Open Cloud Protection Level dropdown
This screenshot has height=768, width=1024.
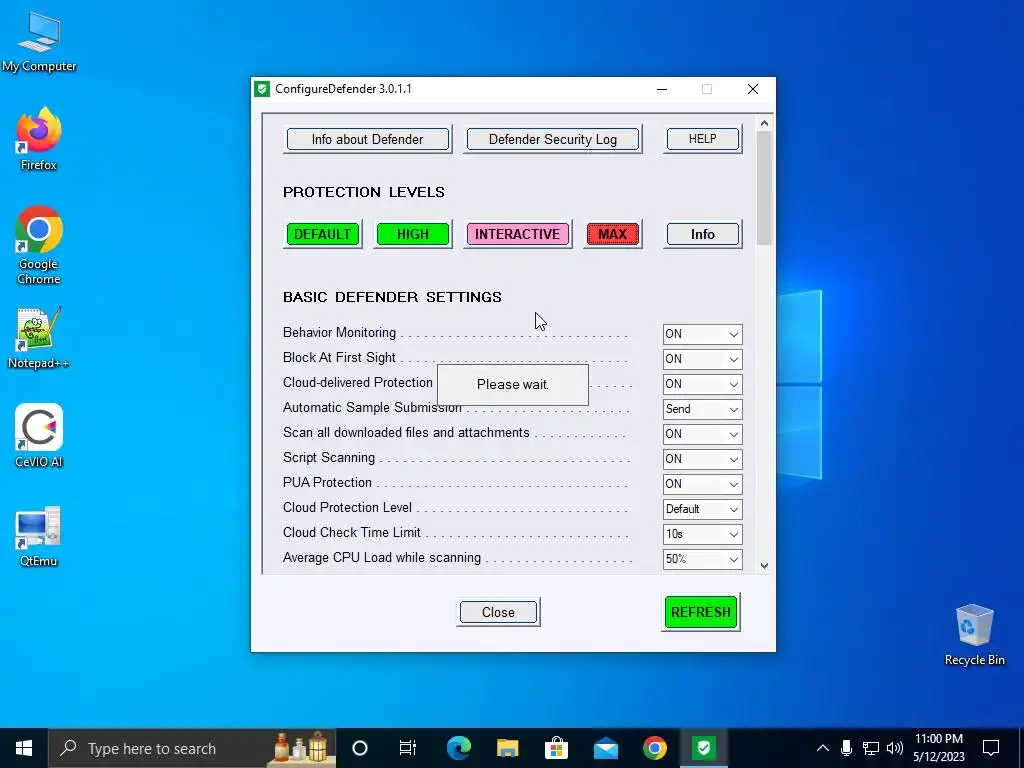coord(703,509)
